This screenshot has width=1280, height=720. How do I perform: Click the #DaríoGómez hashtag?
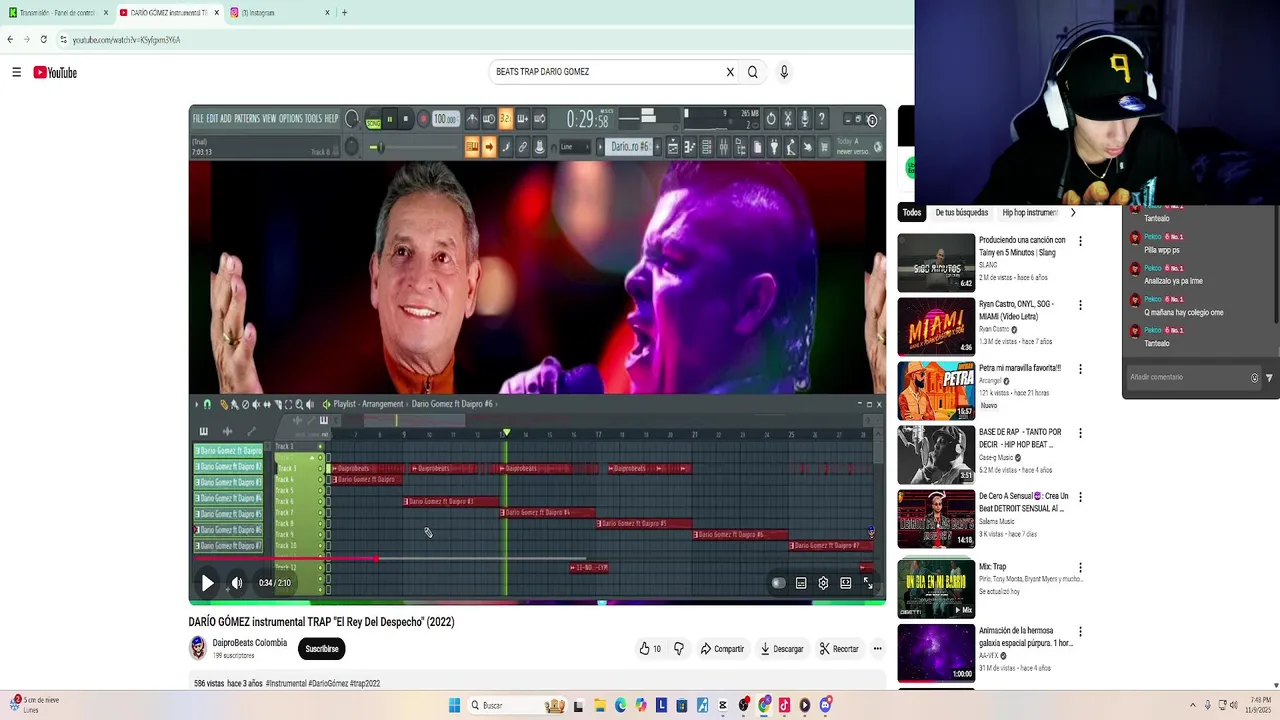coord(329,684)
